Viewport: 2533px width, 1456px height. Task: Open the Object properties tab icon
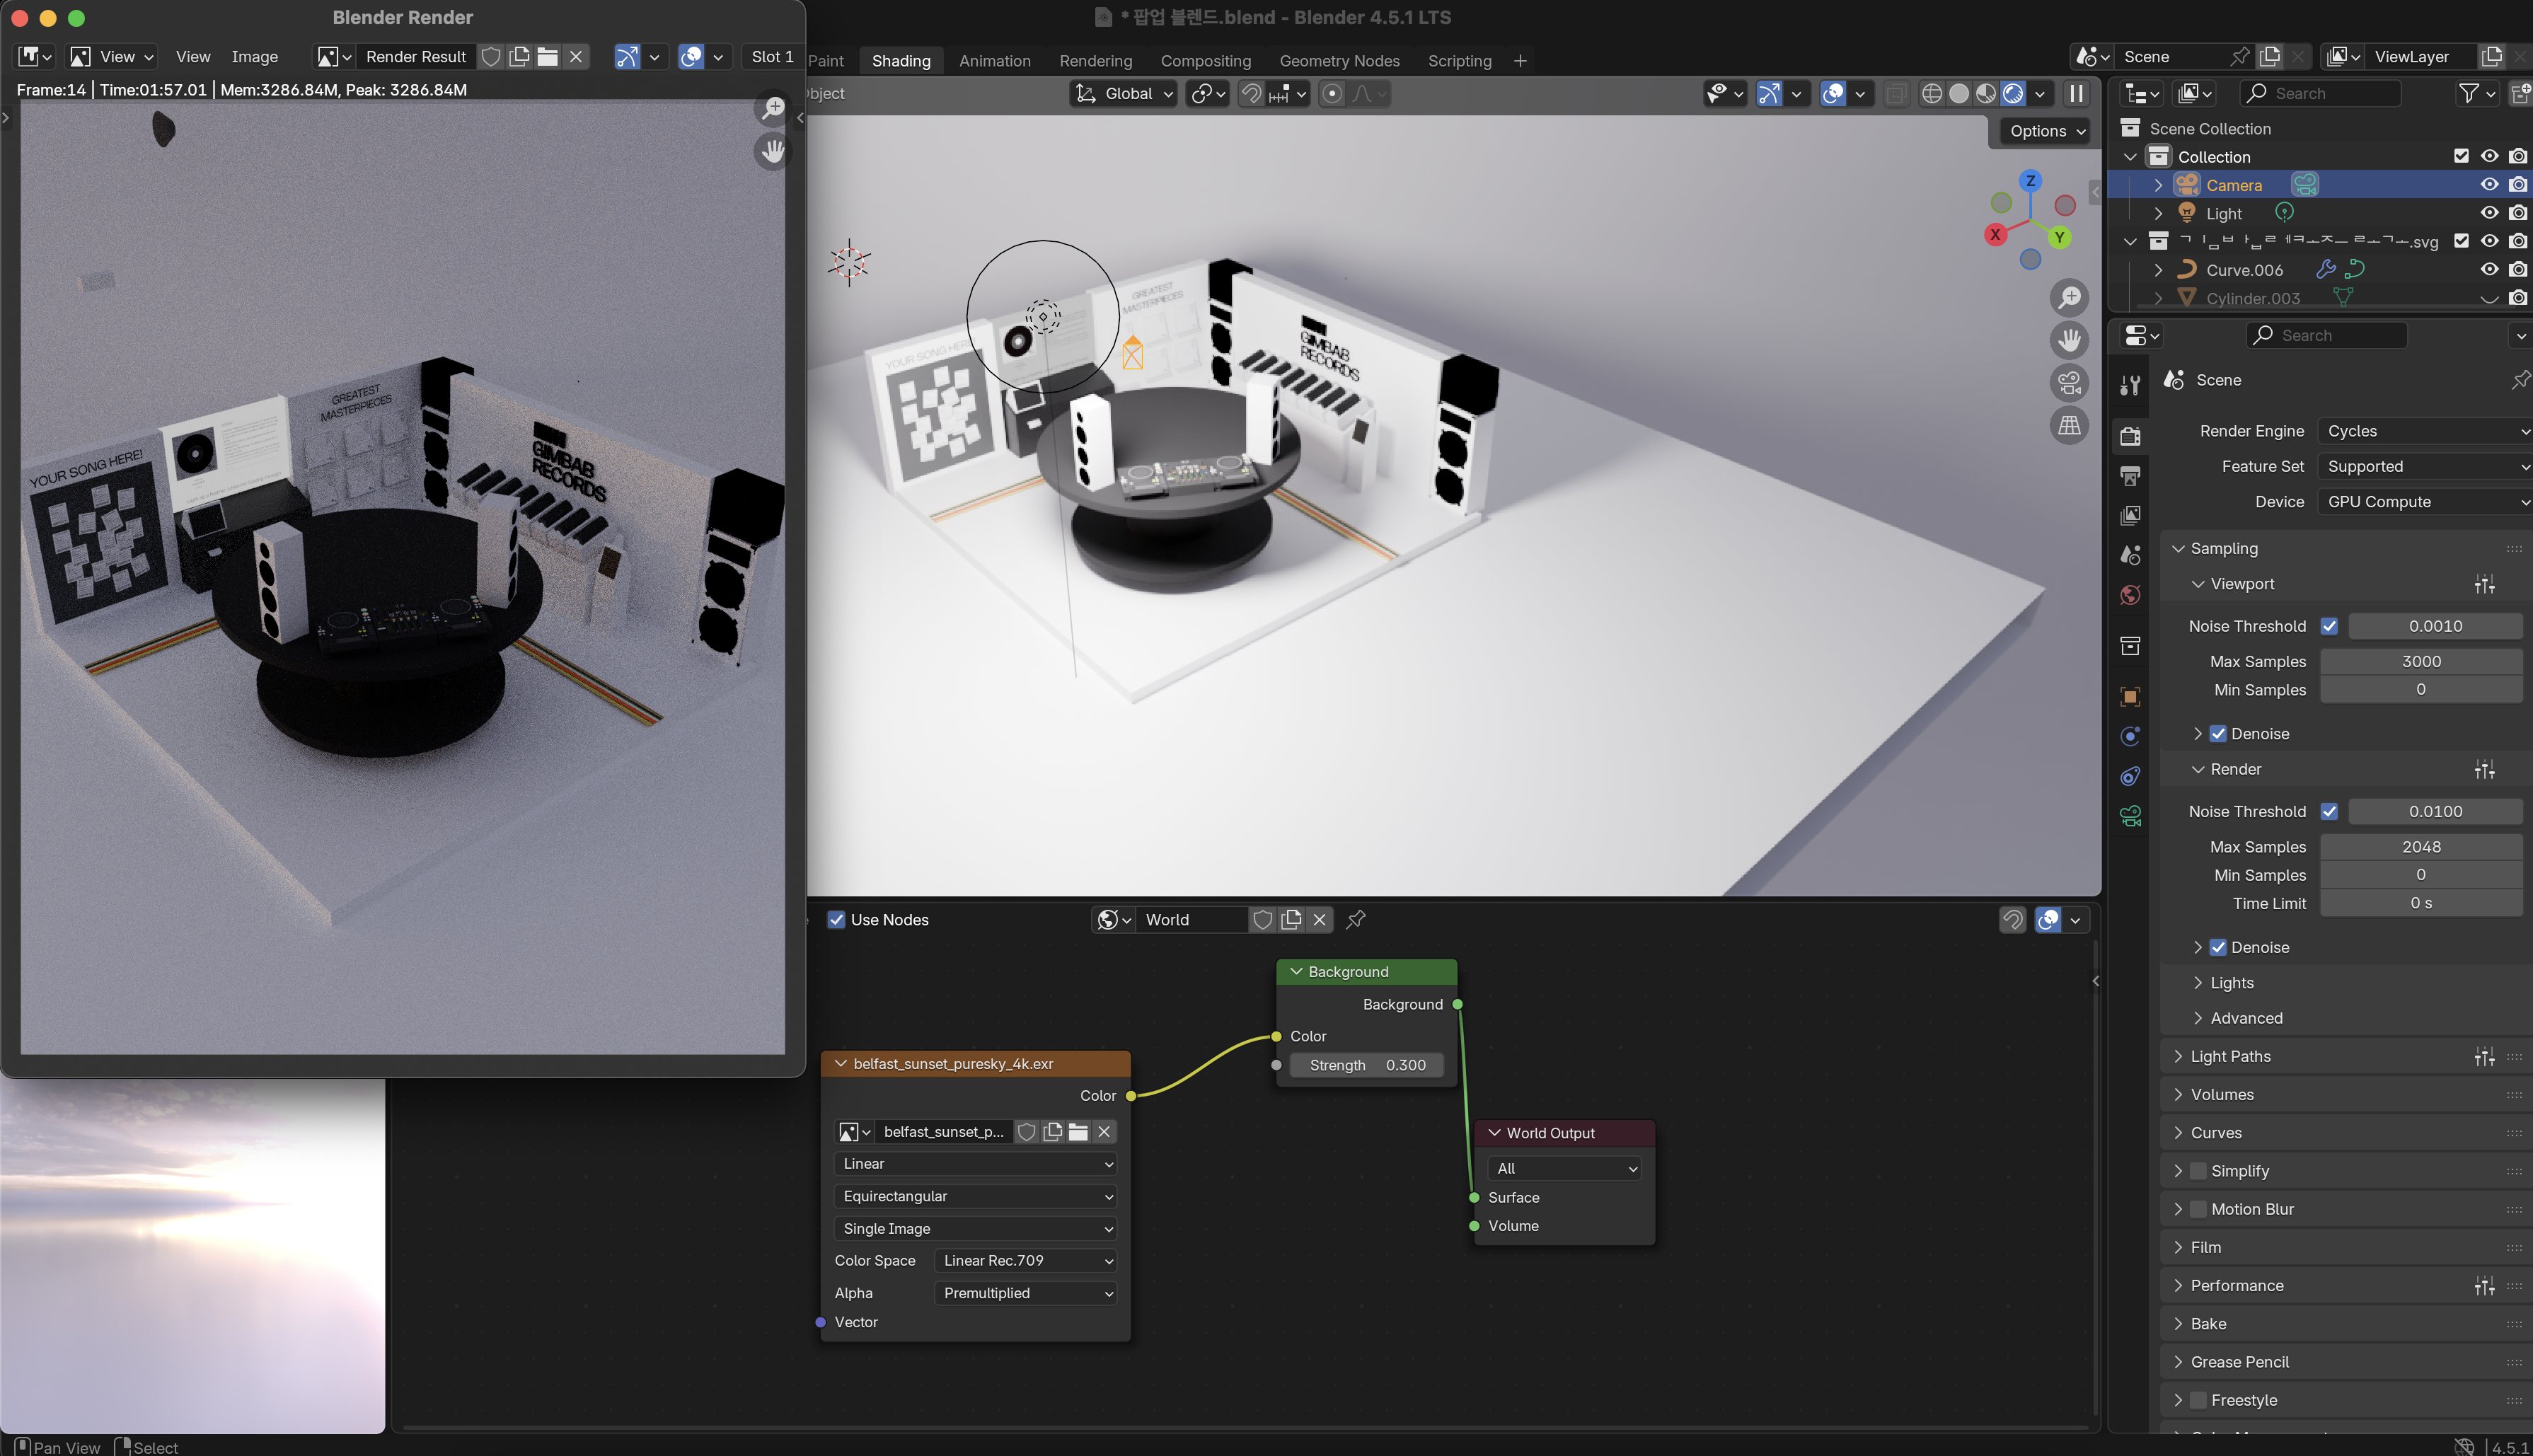click(x=2130, y=696)
